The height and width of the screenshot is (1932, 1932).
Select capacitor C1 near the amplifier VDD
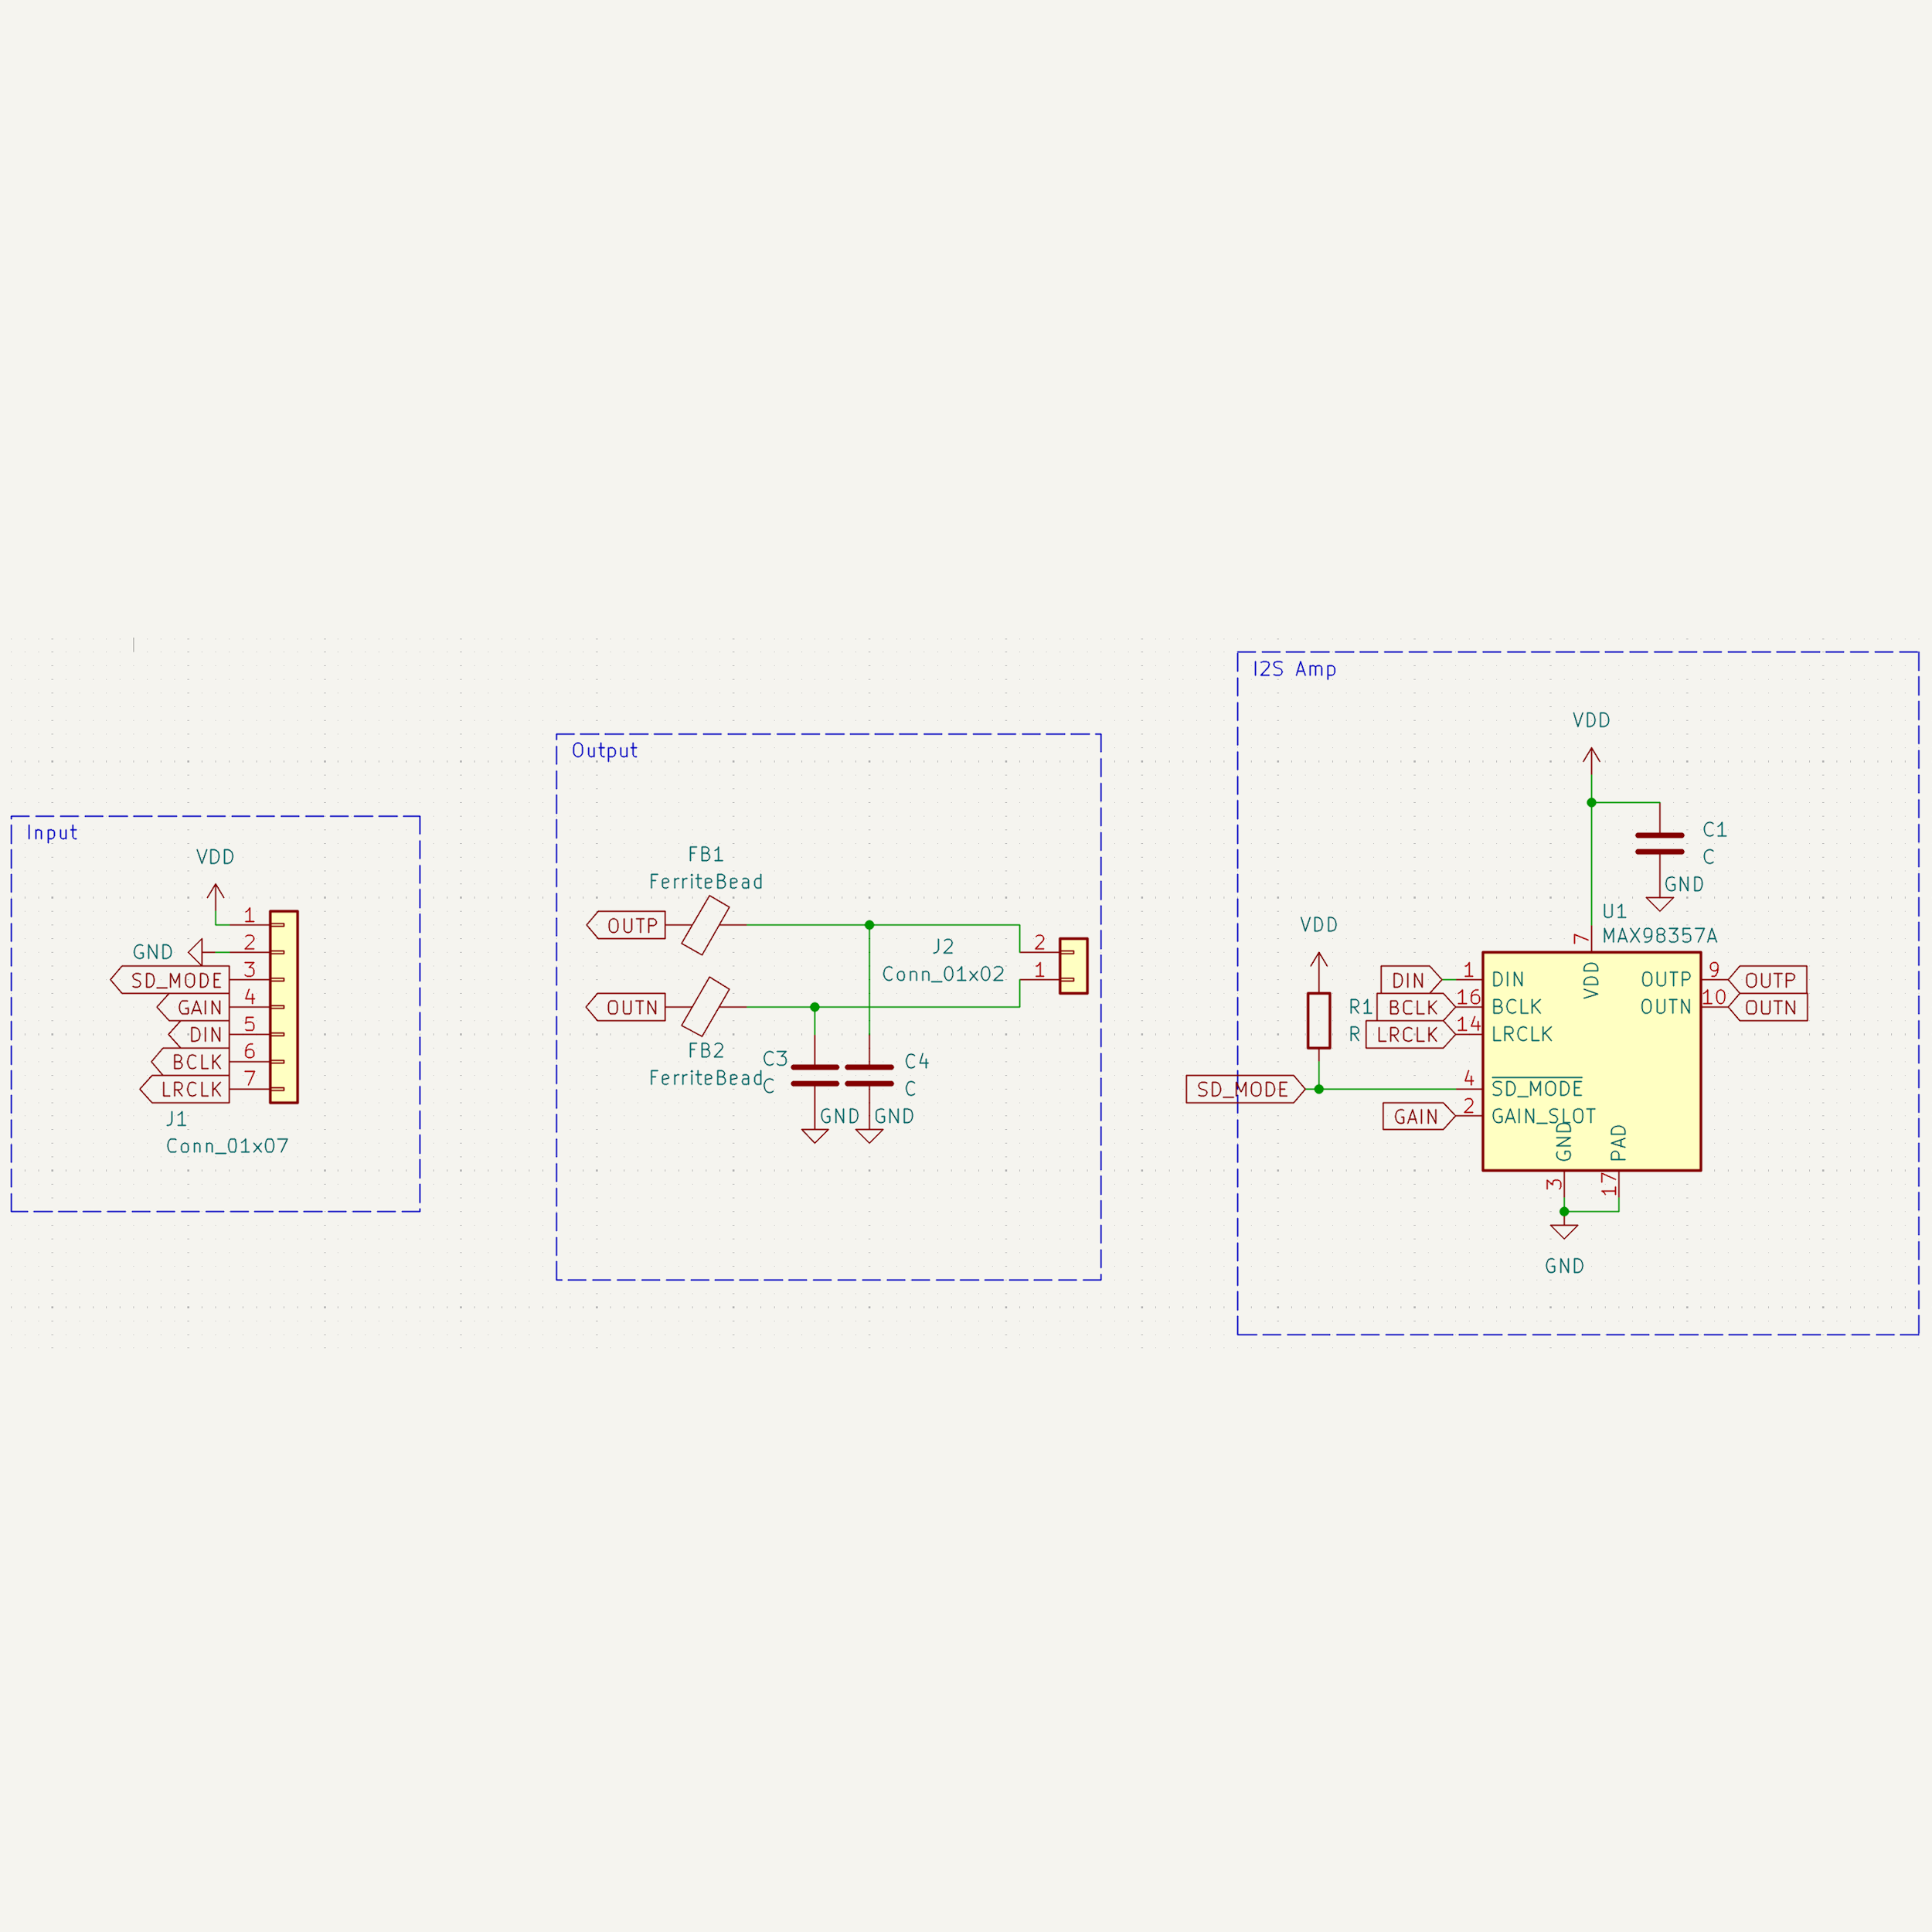tap(1660, 843)
